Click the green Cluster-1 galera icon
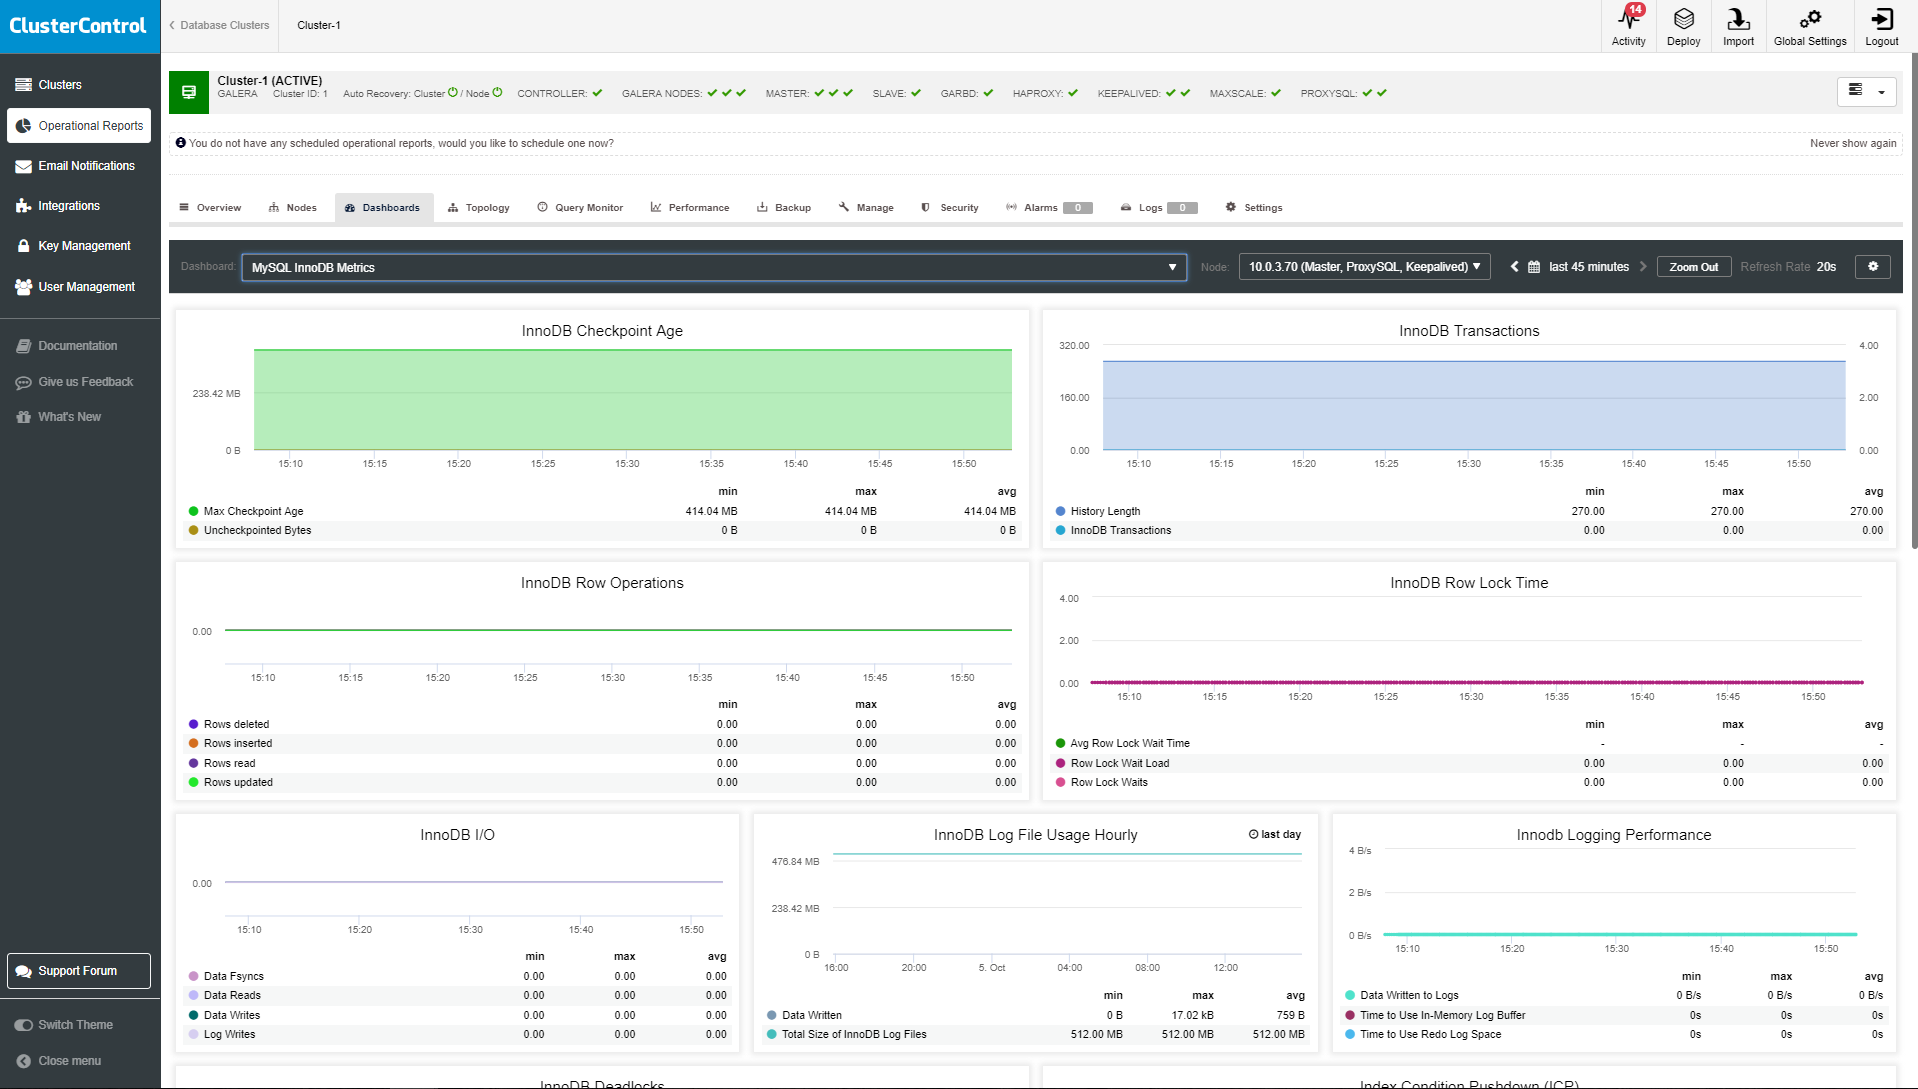This screenshot has height=1089, width=1918. [188, 91]
